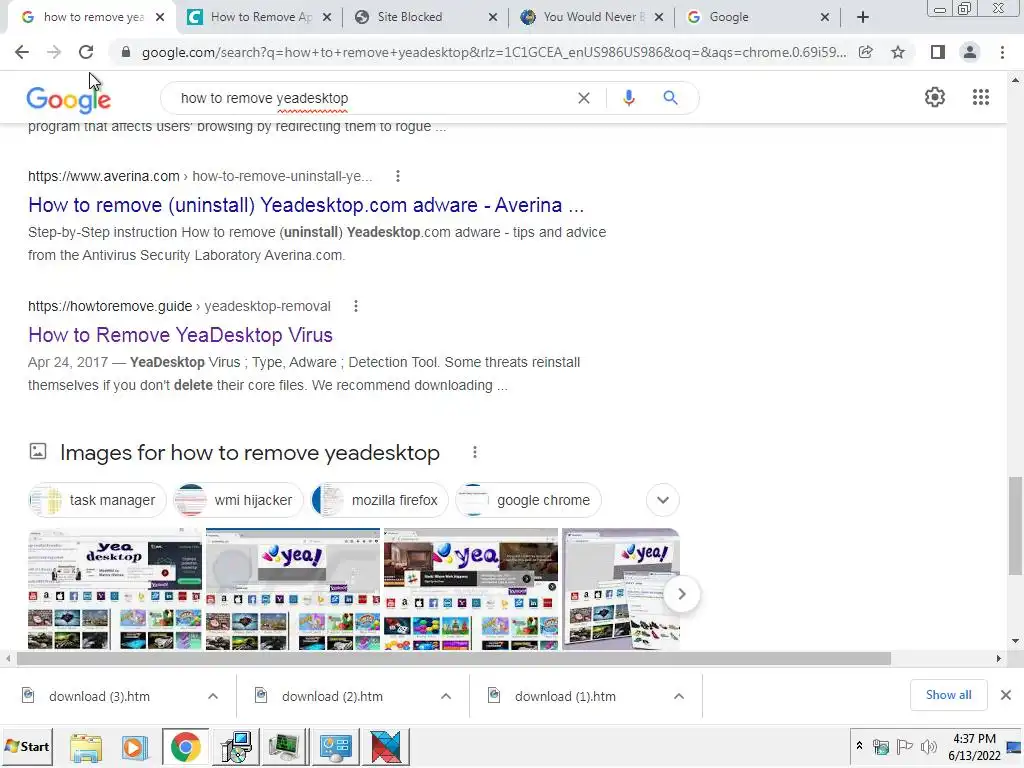Open download (2).htm file
1024x768 pixels.
332,696
